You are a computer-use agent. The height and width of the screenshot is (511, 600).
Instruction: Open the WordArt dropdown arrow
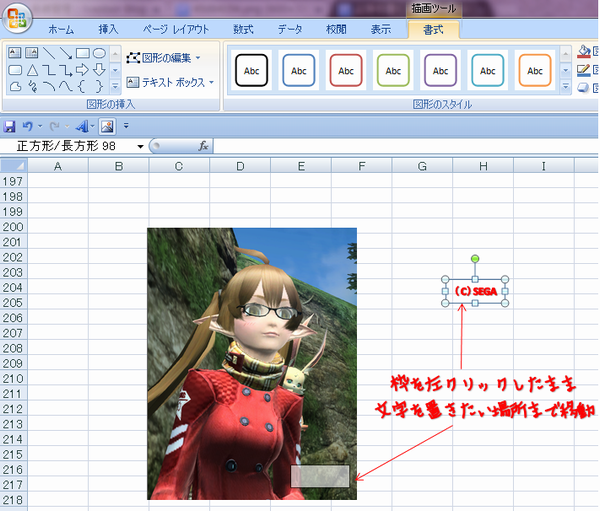click(x=93, y=126)
